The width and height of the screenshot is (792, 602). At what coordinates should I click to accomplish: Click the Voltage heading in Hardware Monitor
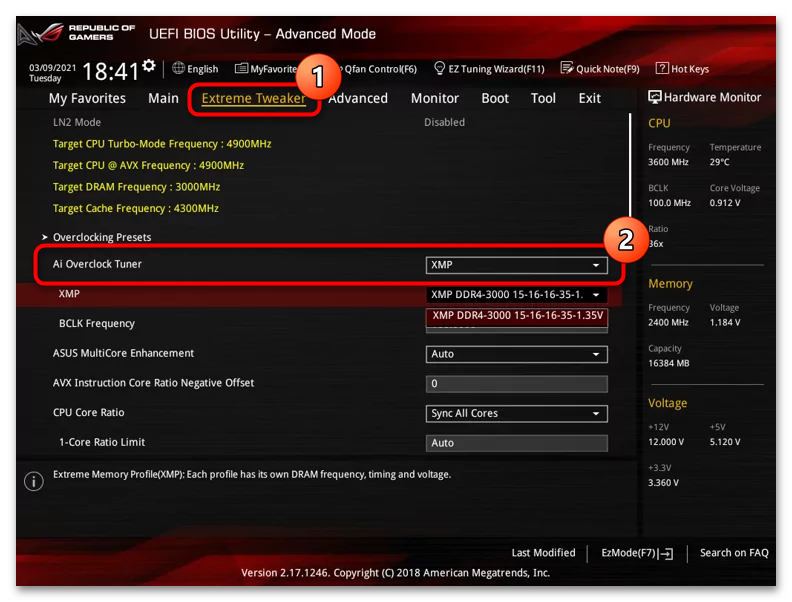tap(667, 403)
